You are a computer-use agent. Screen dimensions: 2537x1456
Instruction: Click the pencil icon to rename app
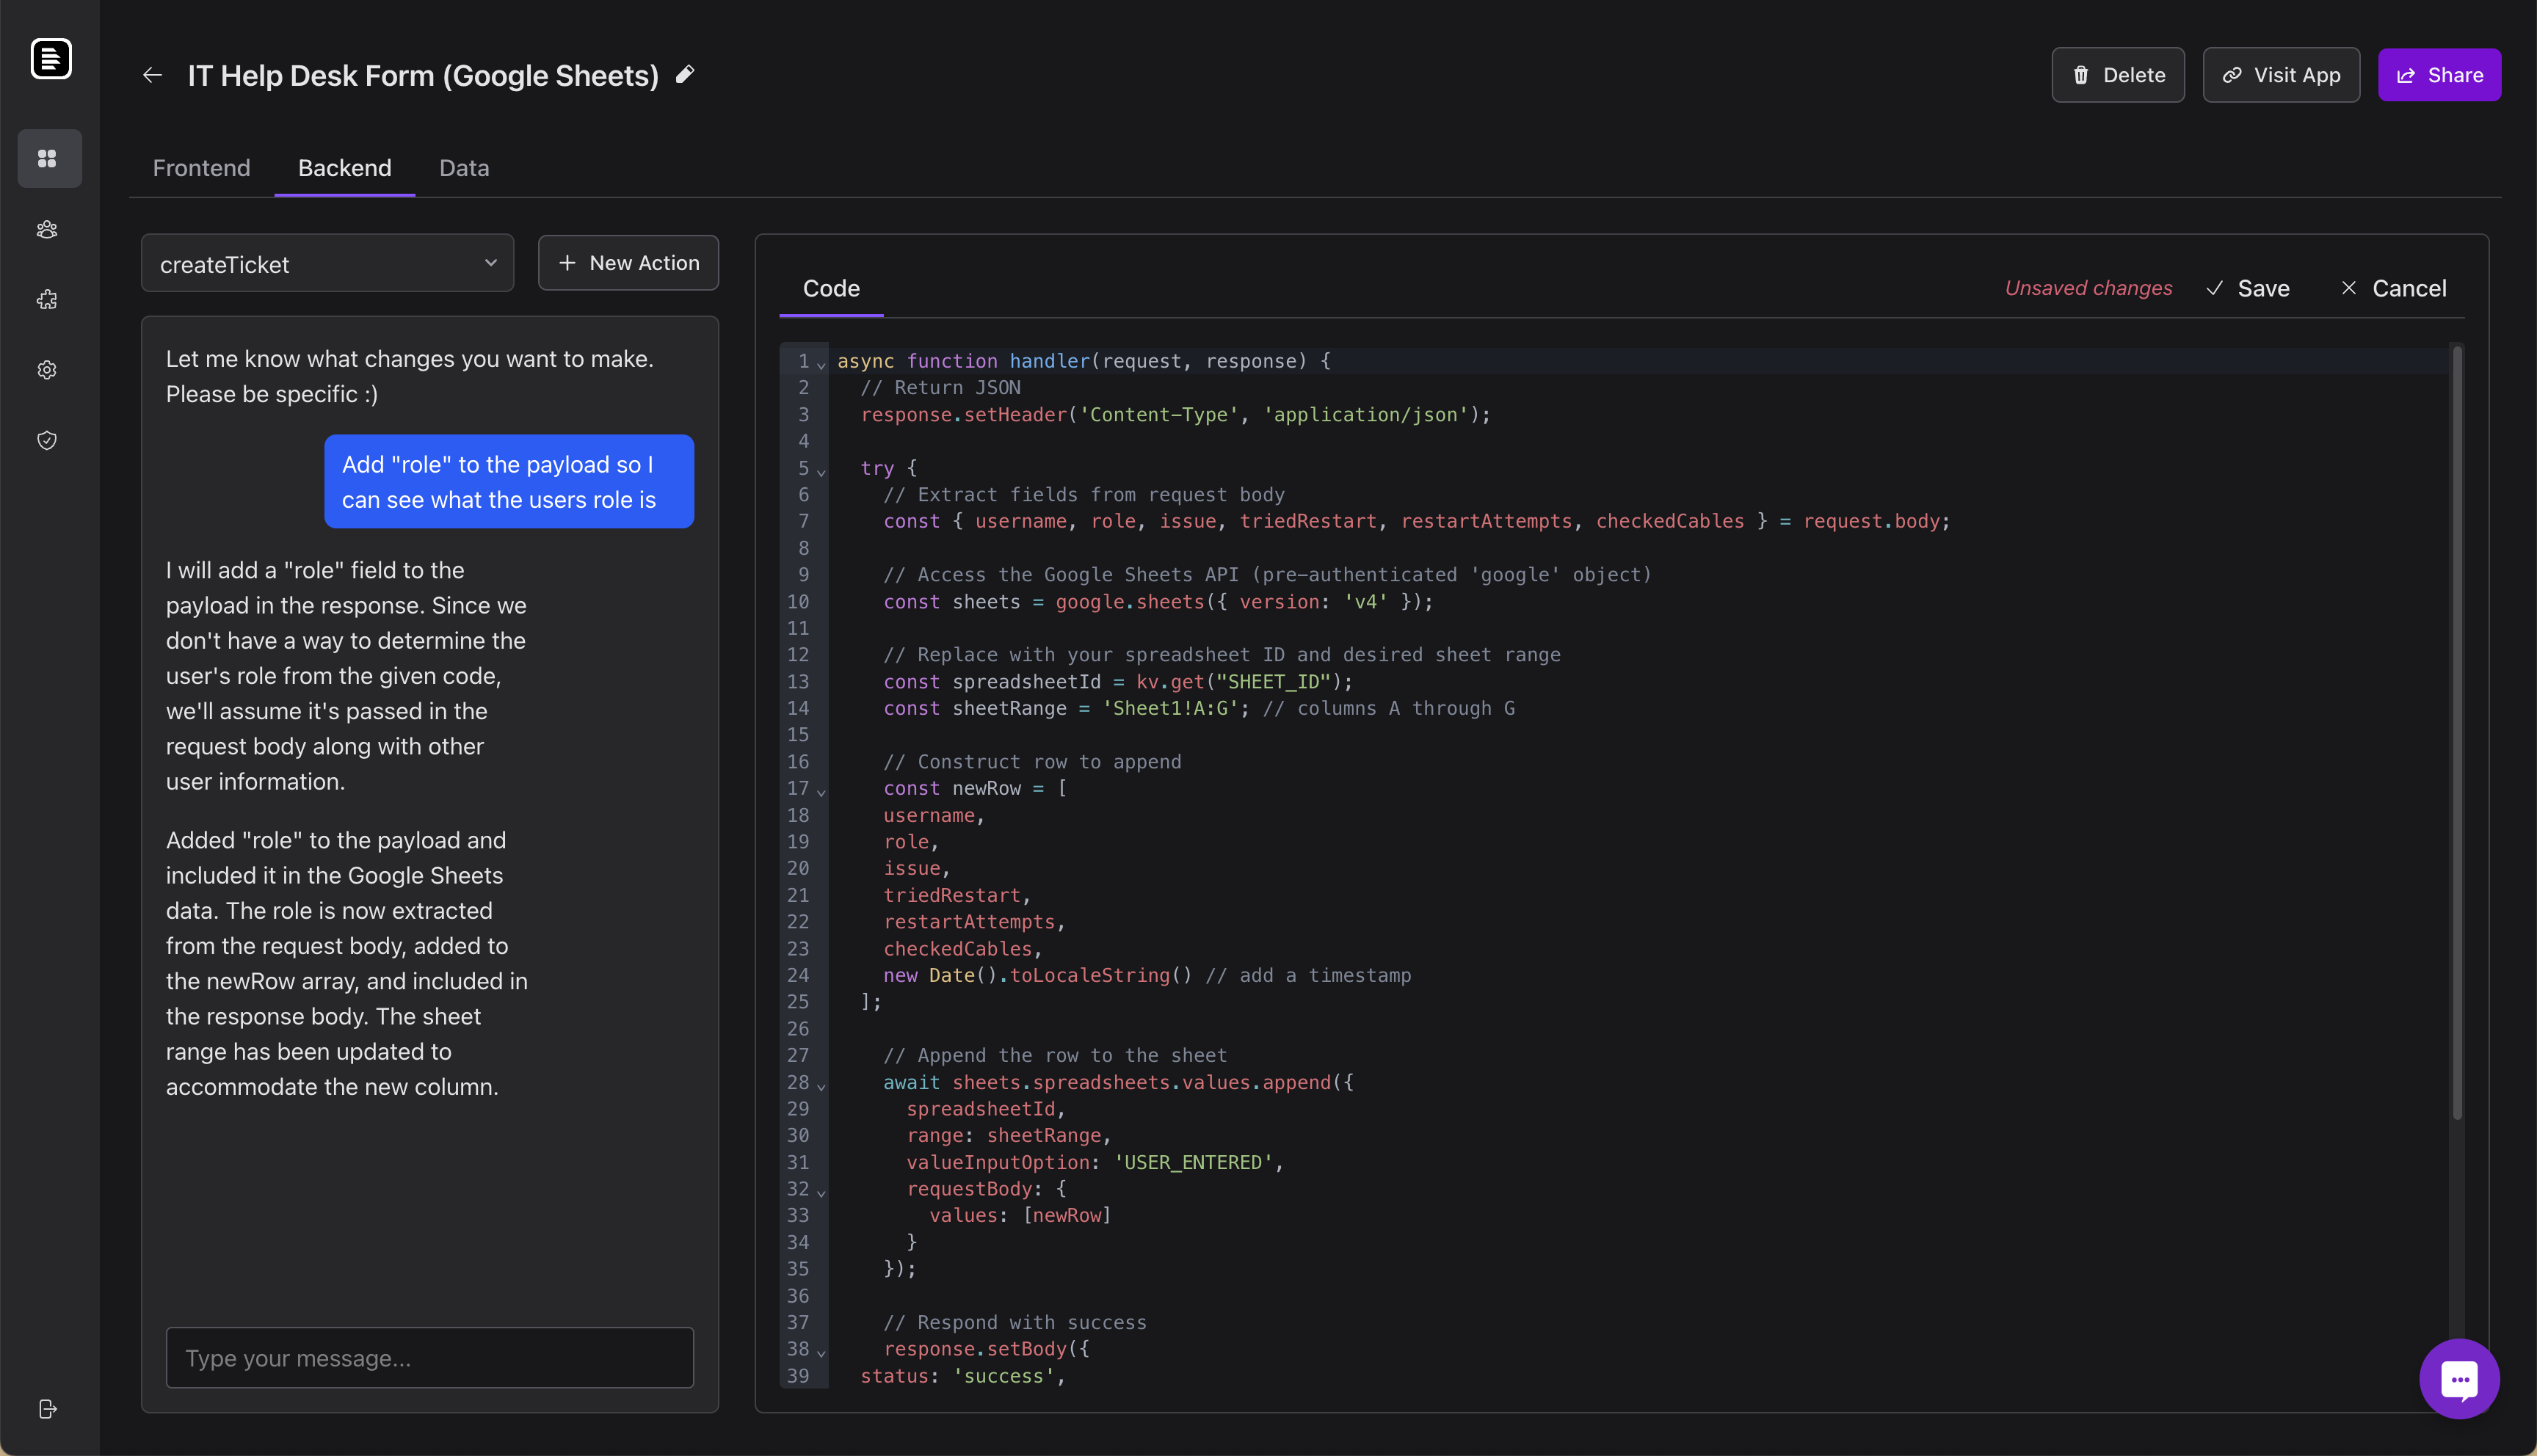[685, 74]
